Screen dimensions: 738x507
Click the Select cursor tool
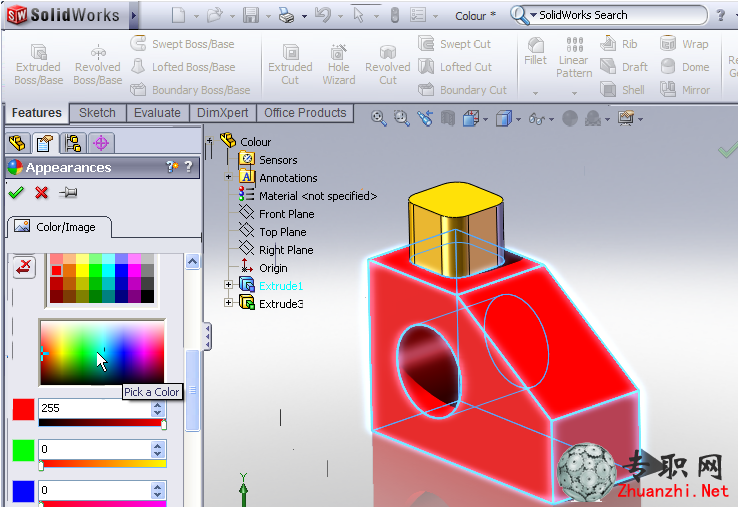[359, 16]
